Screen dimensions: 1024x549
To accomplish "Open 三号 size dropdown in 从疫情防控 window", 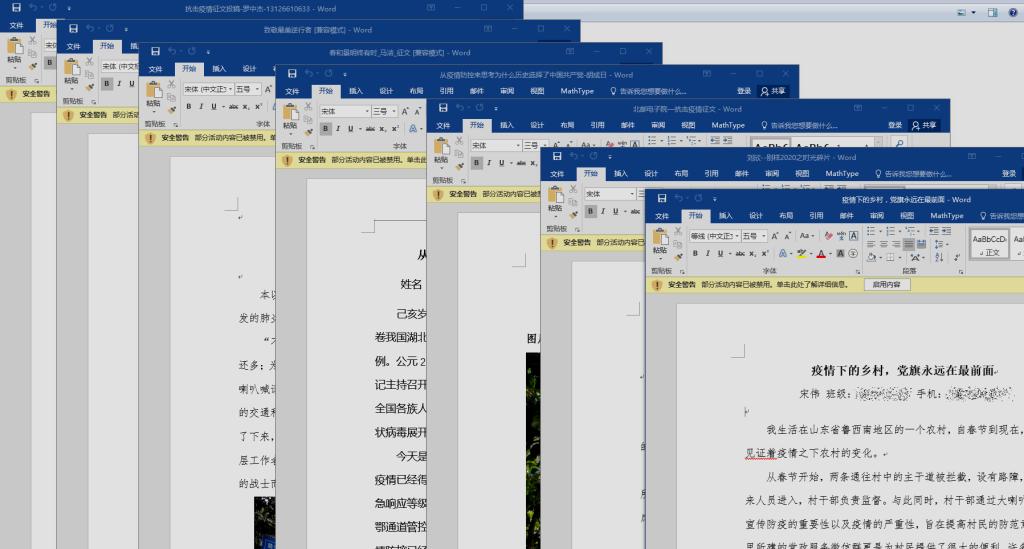I will pyautogui.click(x=394, y=111).
